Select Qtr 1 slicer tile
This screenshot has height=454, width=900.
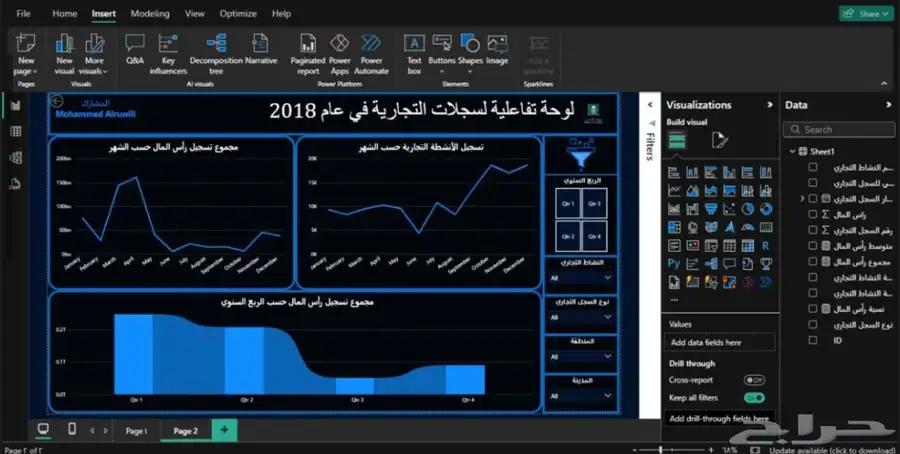tap(568, 203)
